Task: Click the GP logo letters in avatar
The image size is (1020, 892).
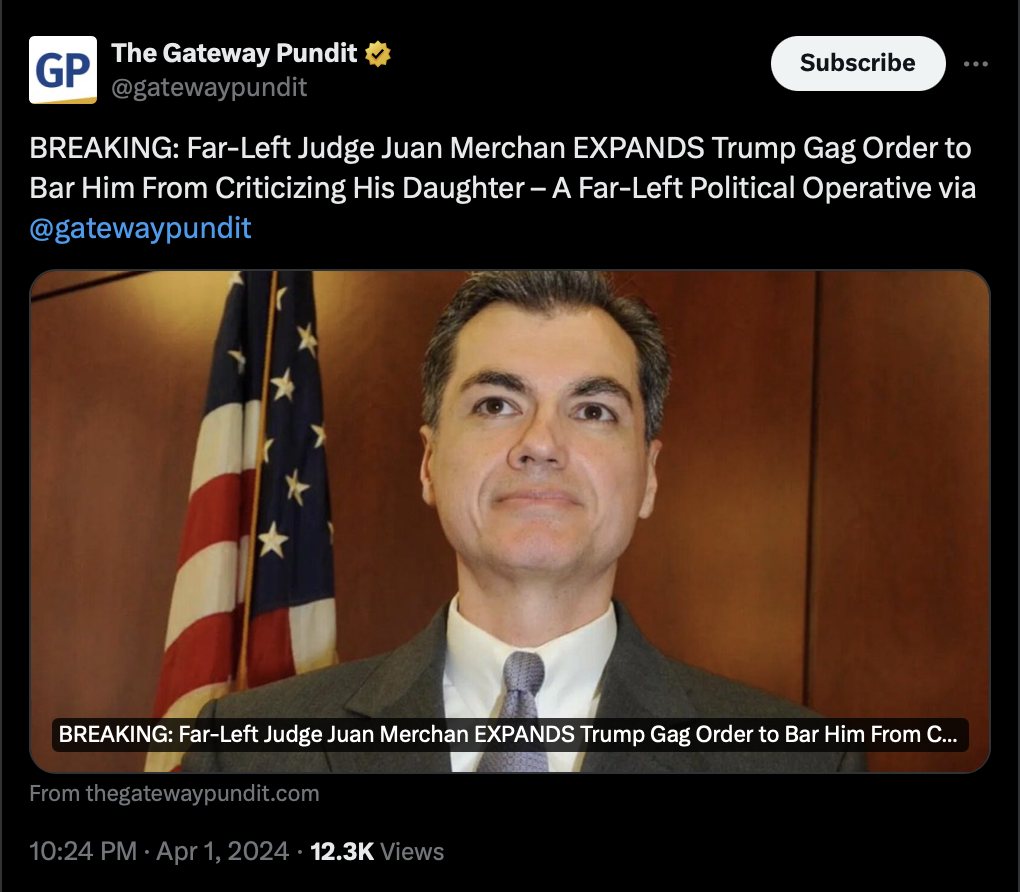Action: click(63, 71)
